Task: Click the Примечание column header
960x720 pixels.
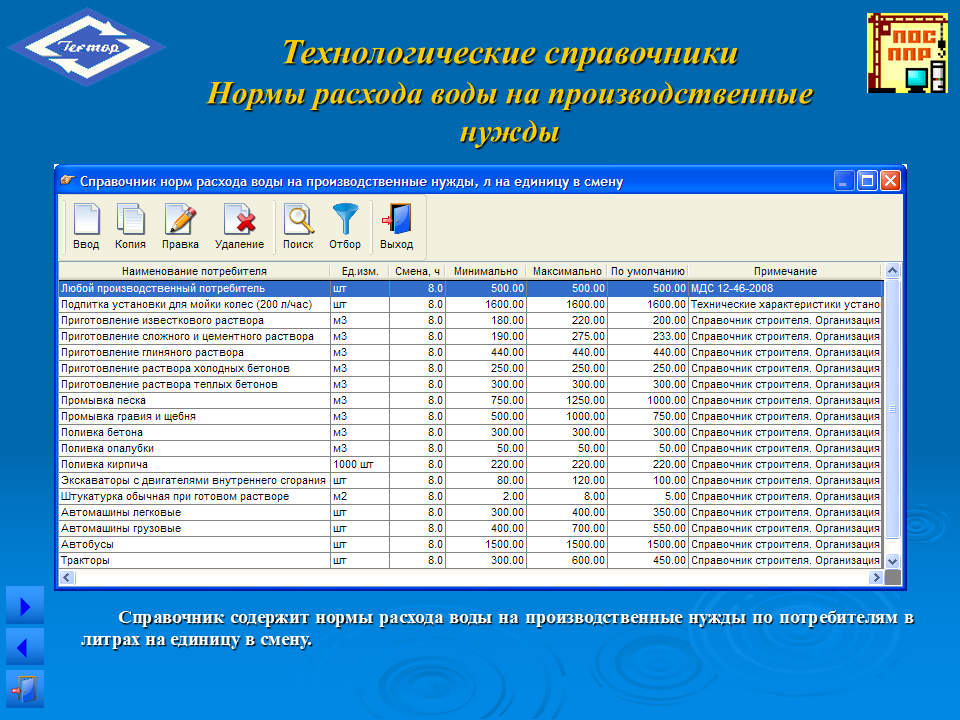Action: pyautogui.click(x=785, y=271)
